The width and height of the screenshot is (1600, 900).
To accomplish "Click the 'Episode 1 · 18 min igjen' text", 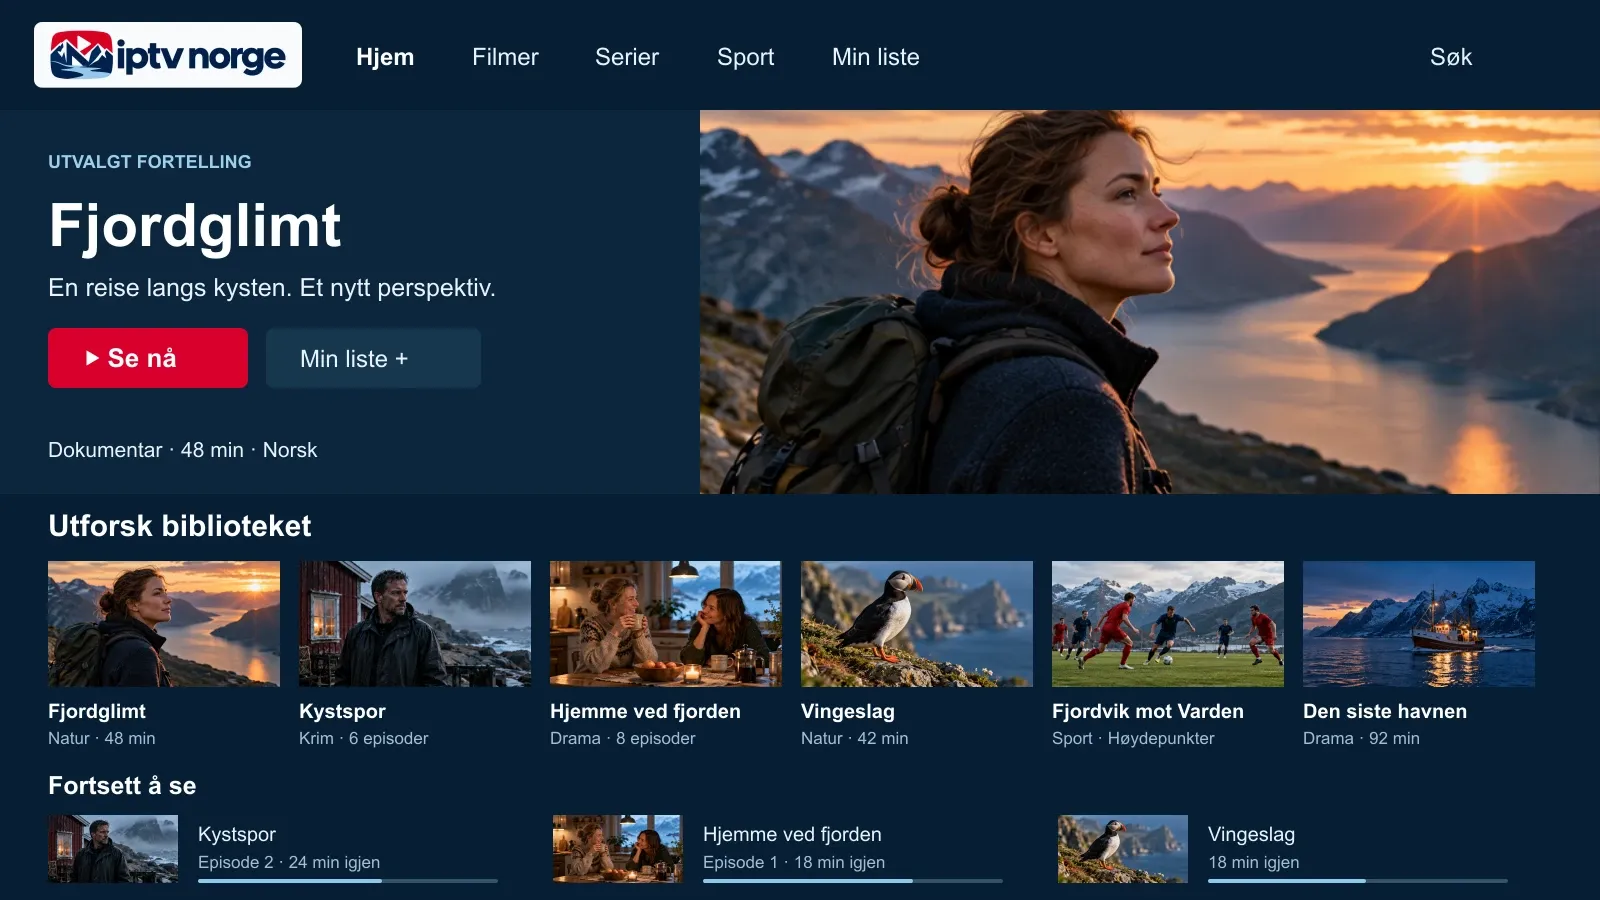I will [794, 862].
